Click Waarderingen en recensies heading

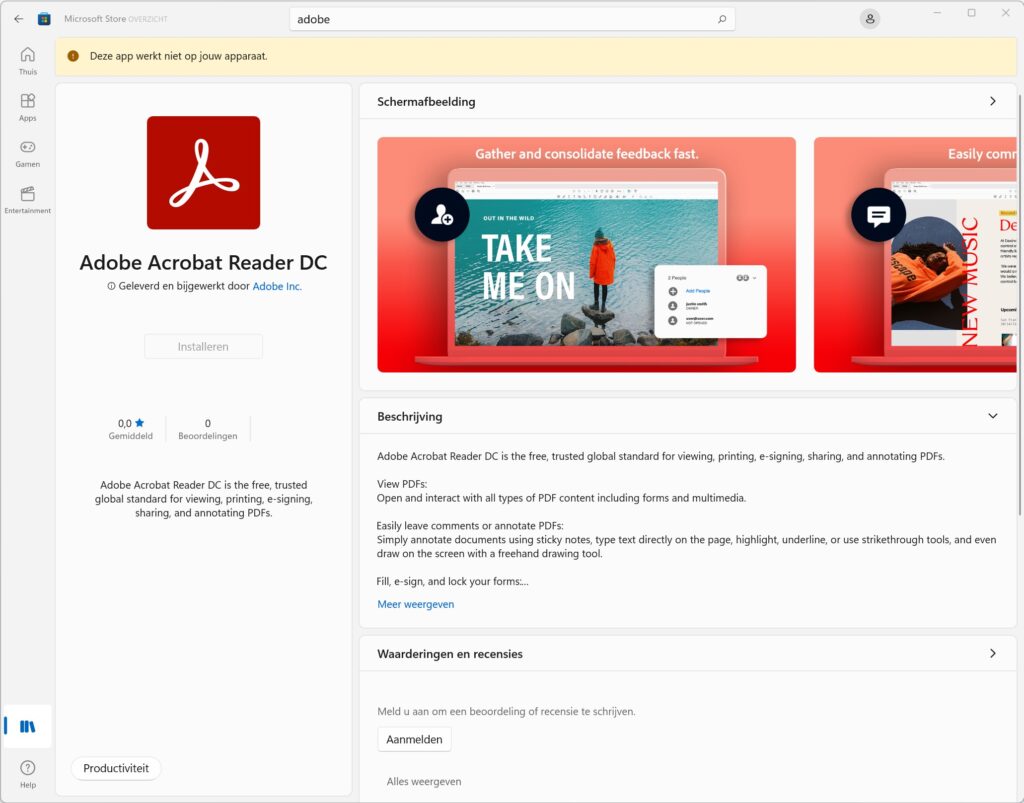(x=450, y=654)
